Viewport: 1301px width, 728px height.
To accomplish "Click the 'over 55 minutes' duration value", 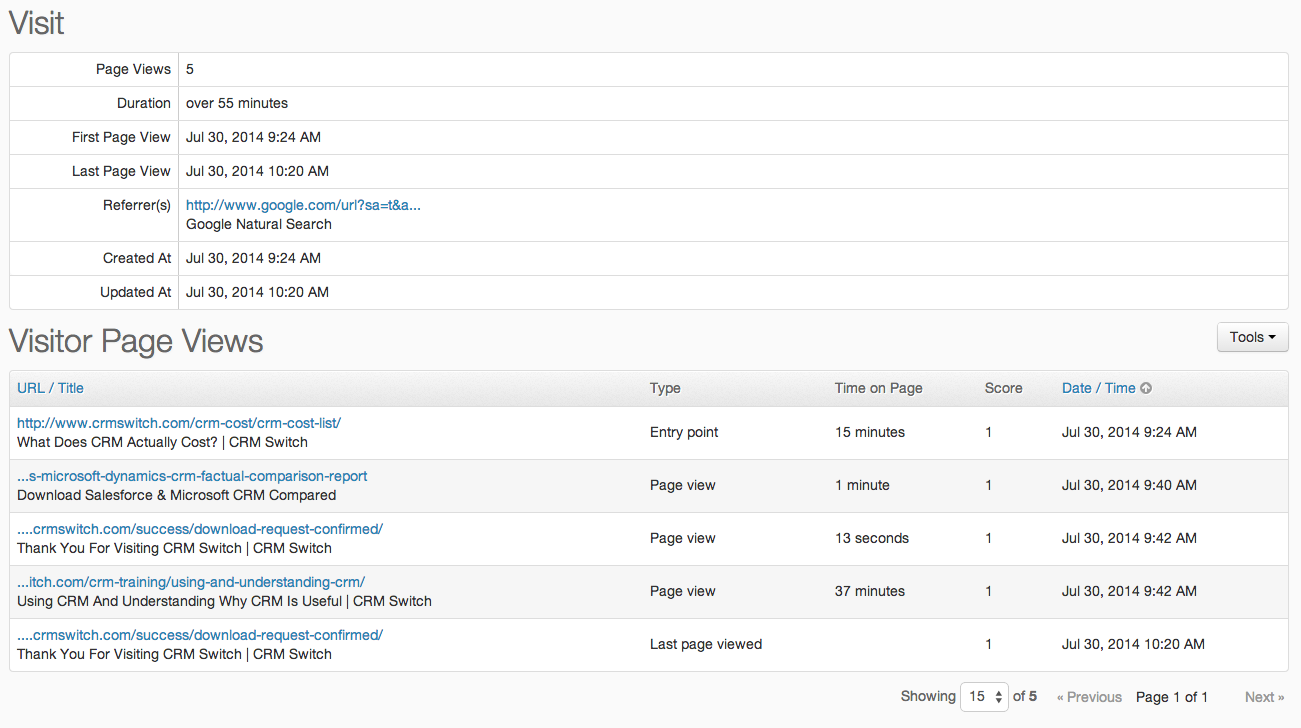I will coord(237,103).
